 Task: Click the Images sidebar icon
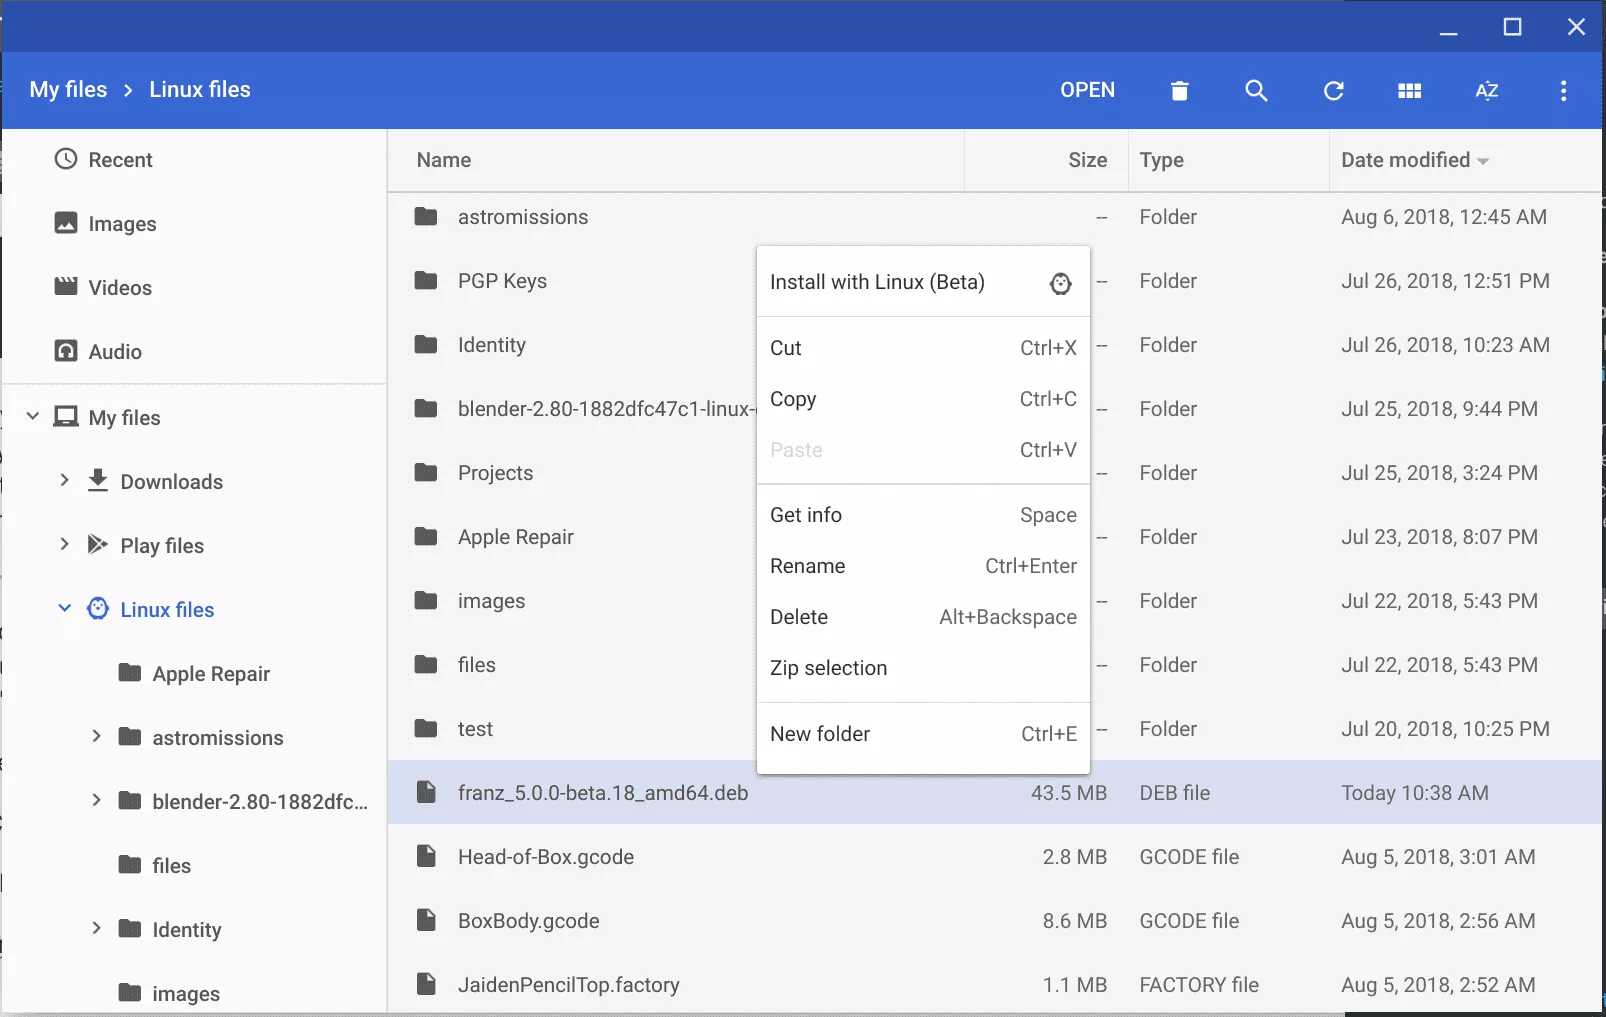click(65, 223)
